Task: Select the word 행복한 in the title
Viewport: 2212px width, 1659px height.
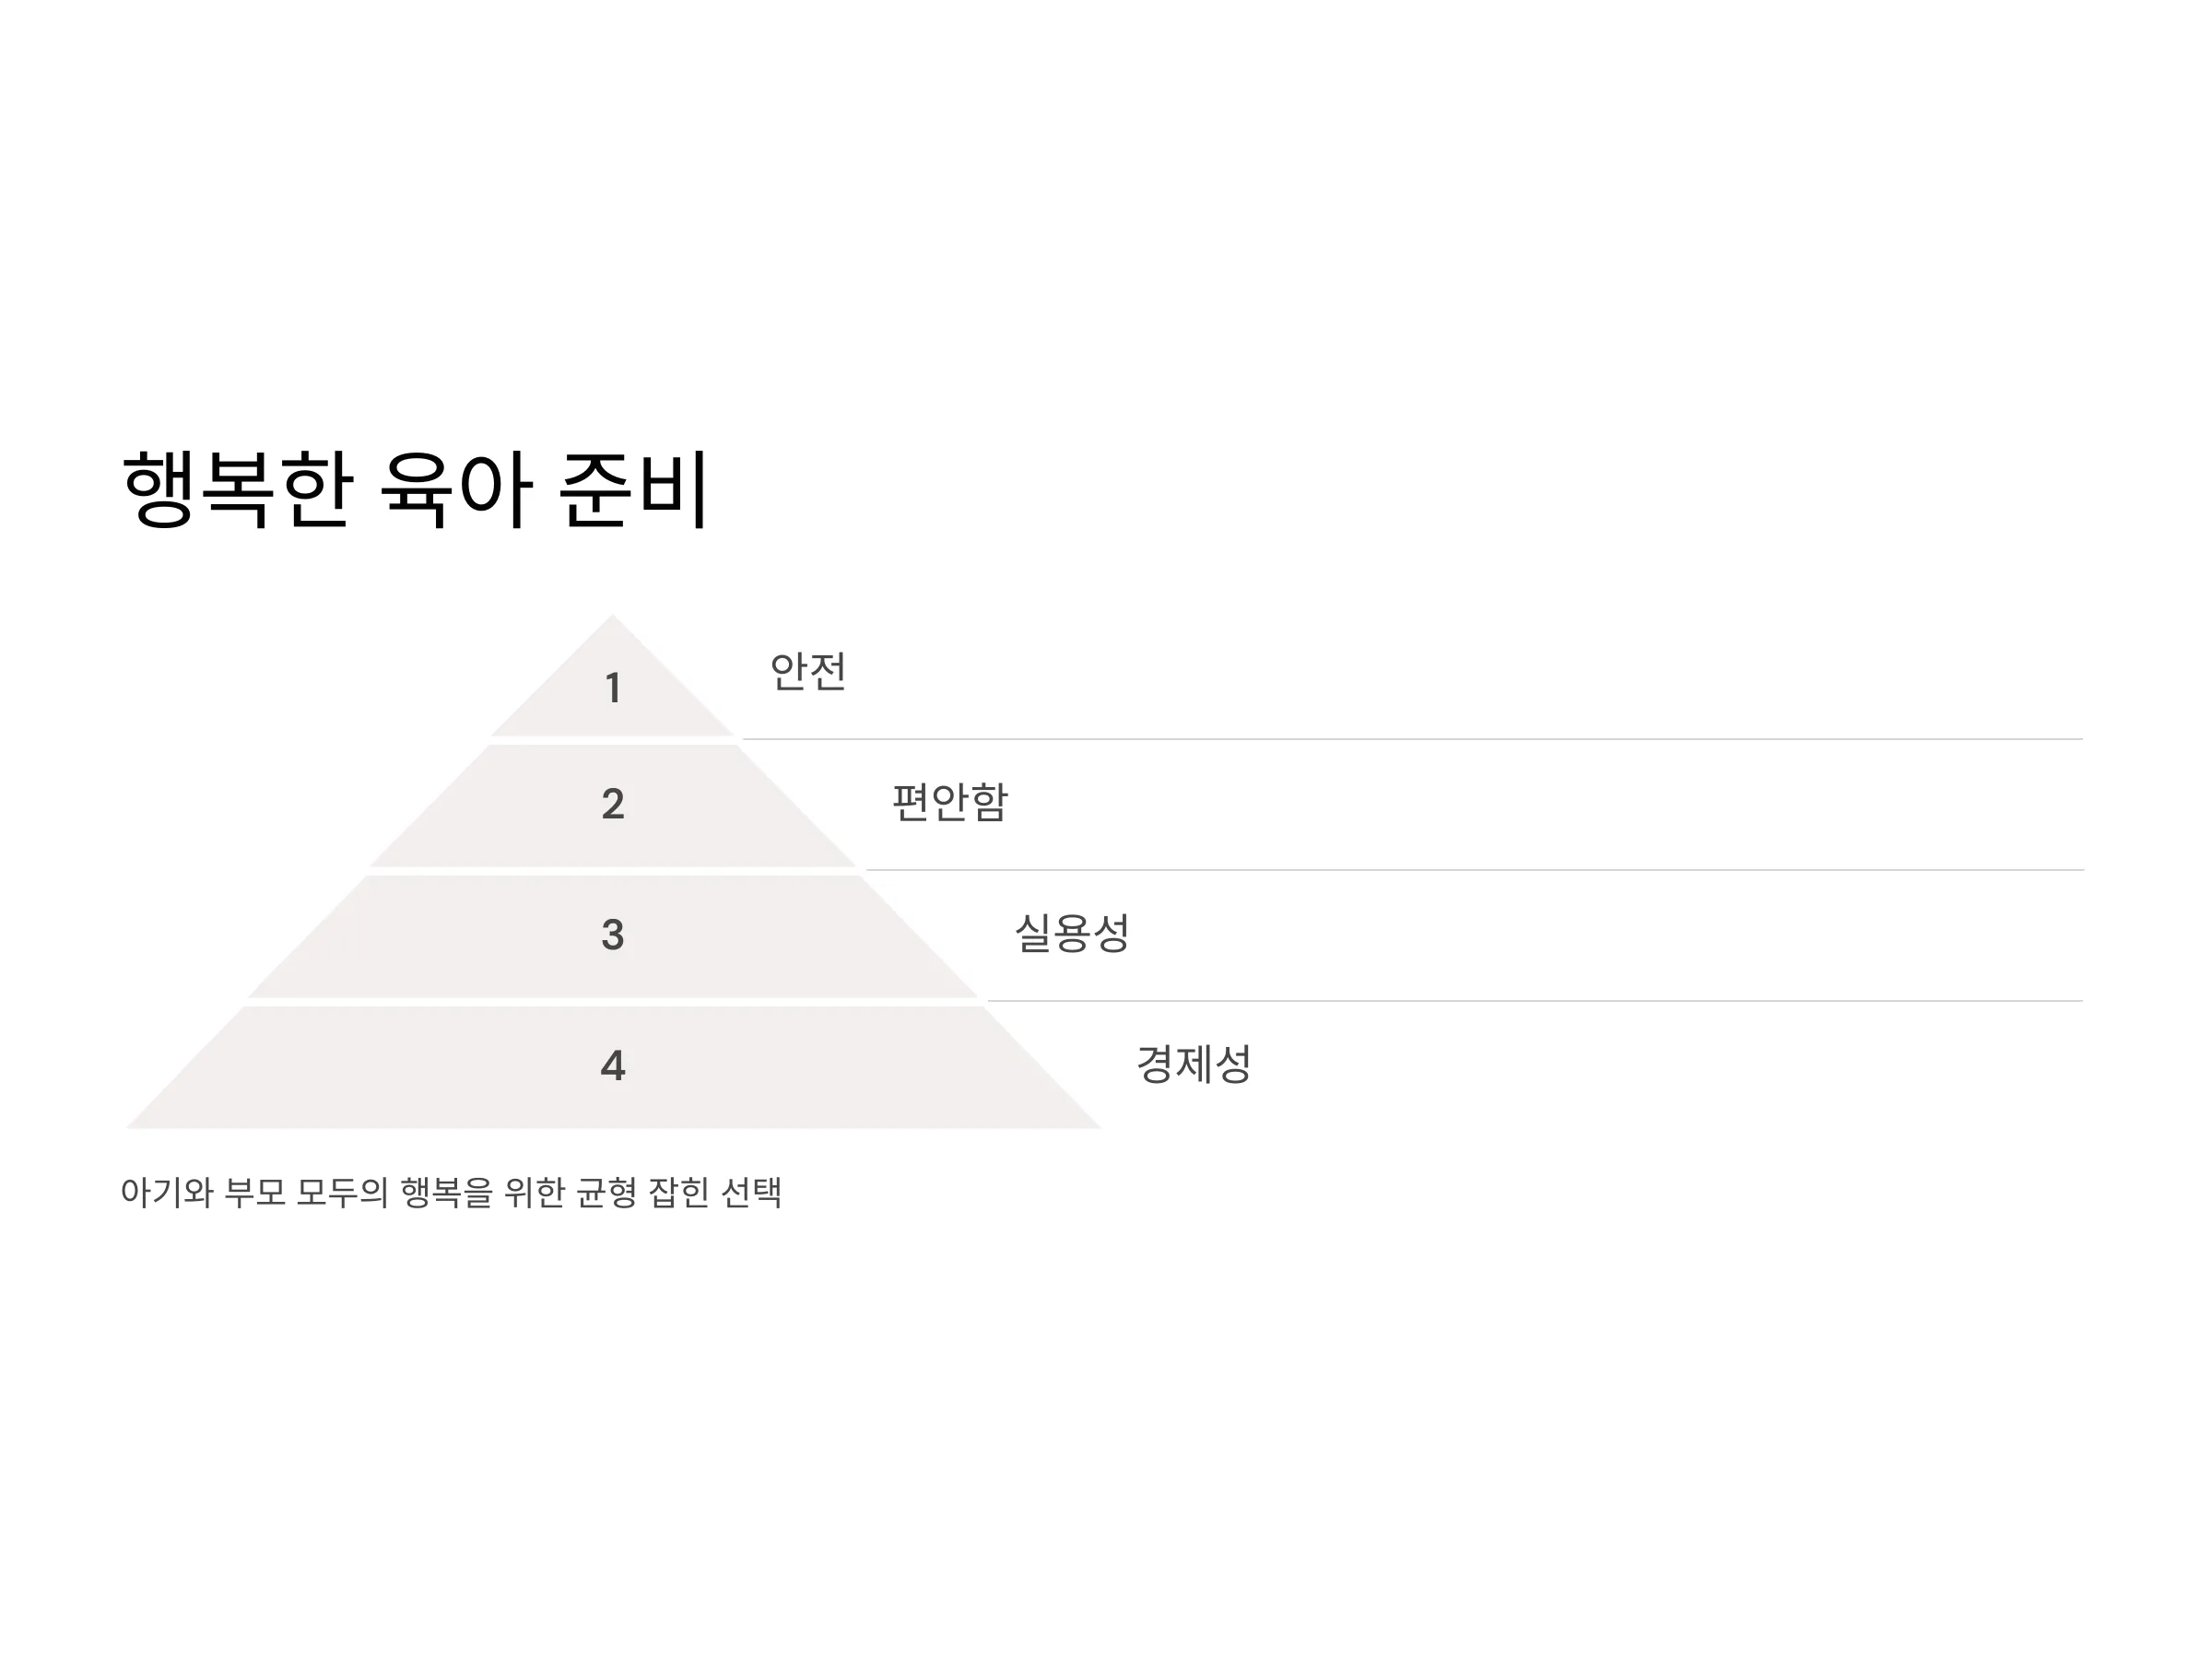Action: coord(237,489)
